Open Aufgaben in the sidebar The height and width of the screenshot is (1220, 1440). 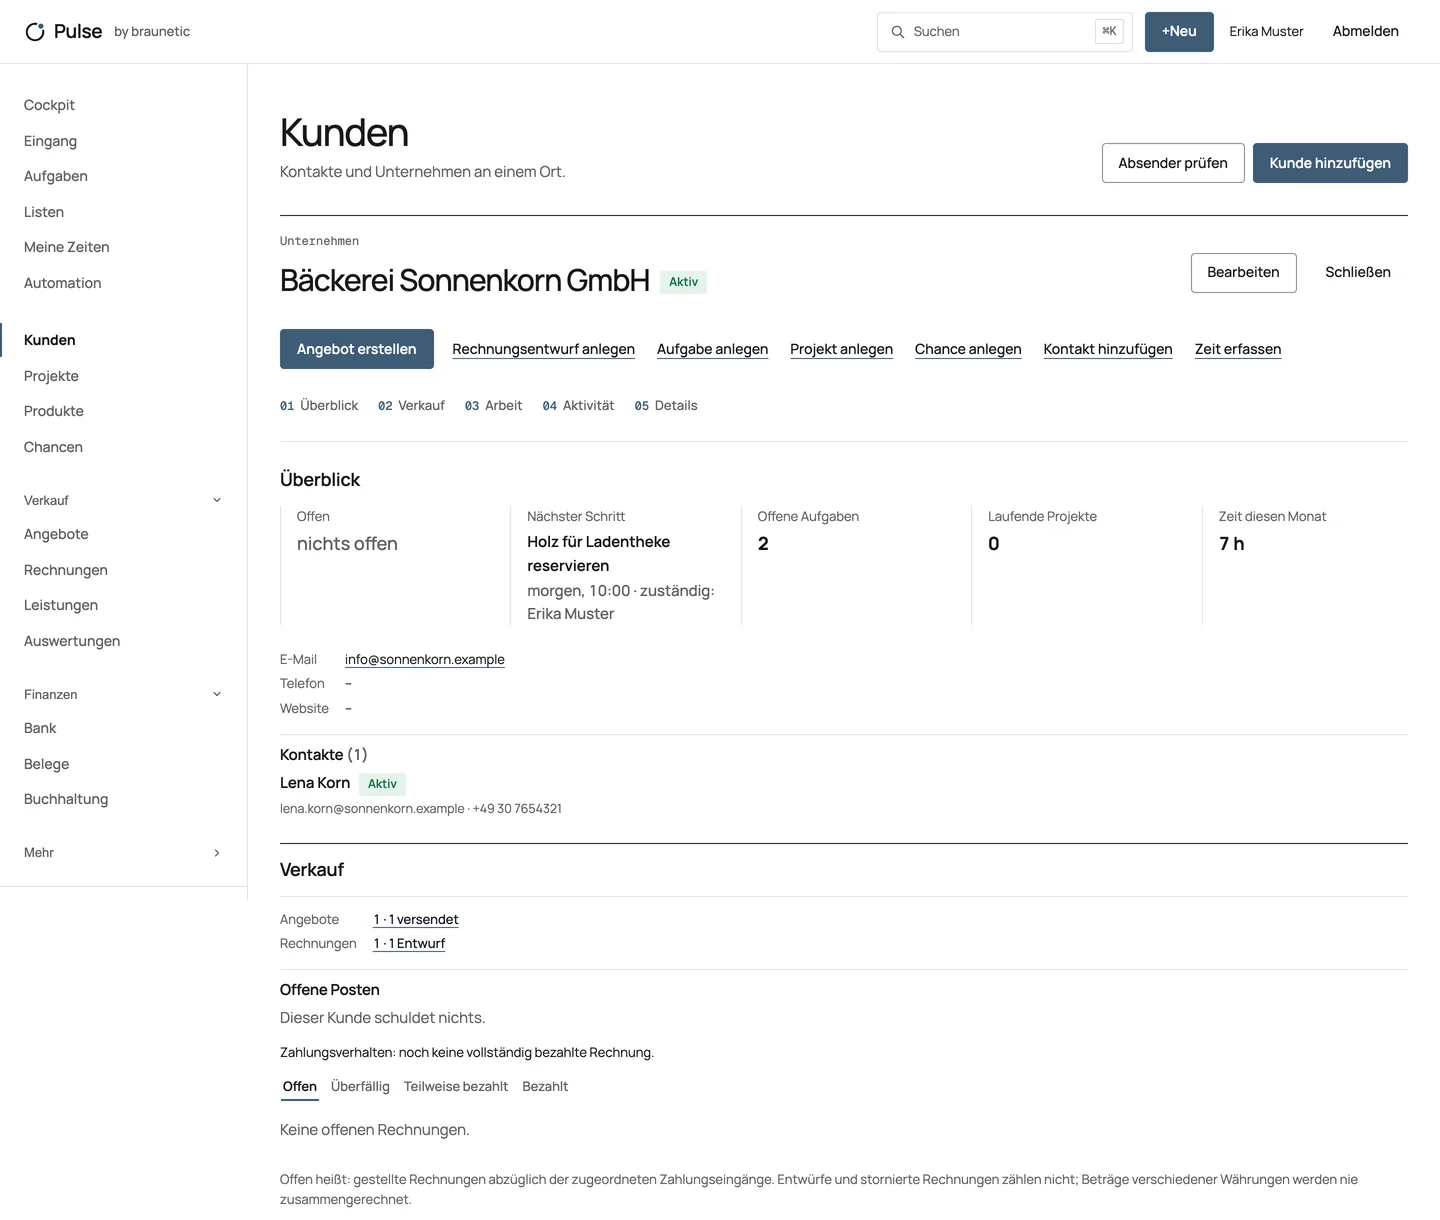coord(56,176)
